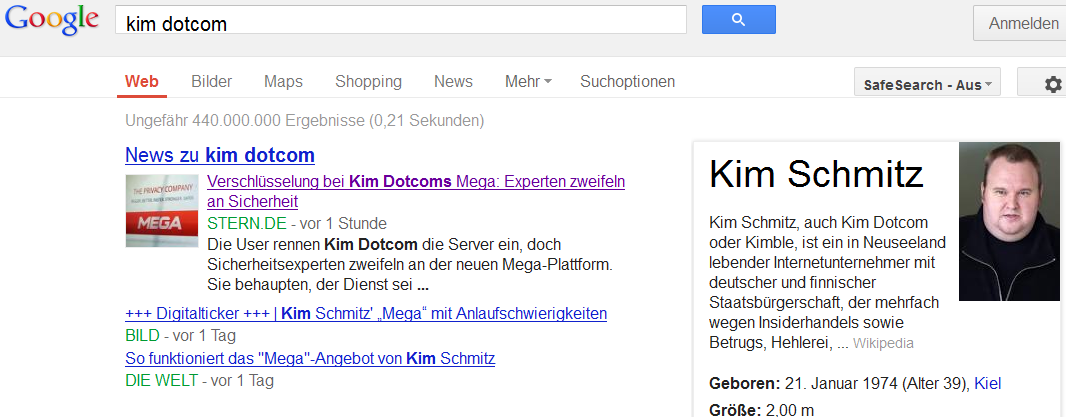Click the STERN.DE source label
Image resolution: width=1066 pixels, height=417 pixels.
point(247,223)
